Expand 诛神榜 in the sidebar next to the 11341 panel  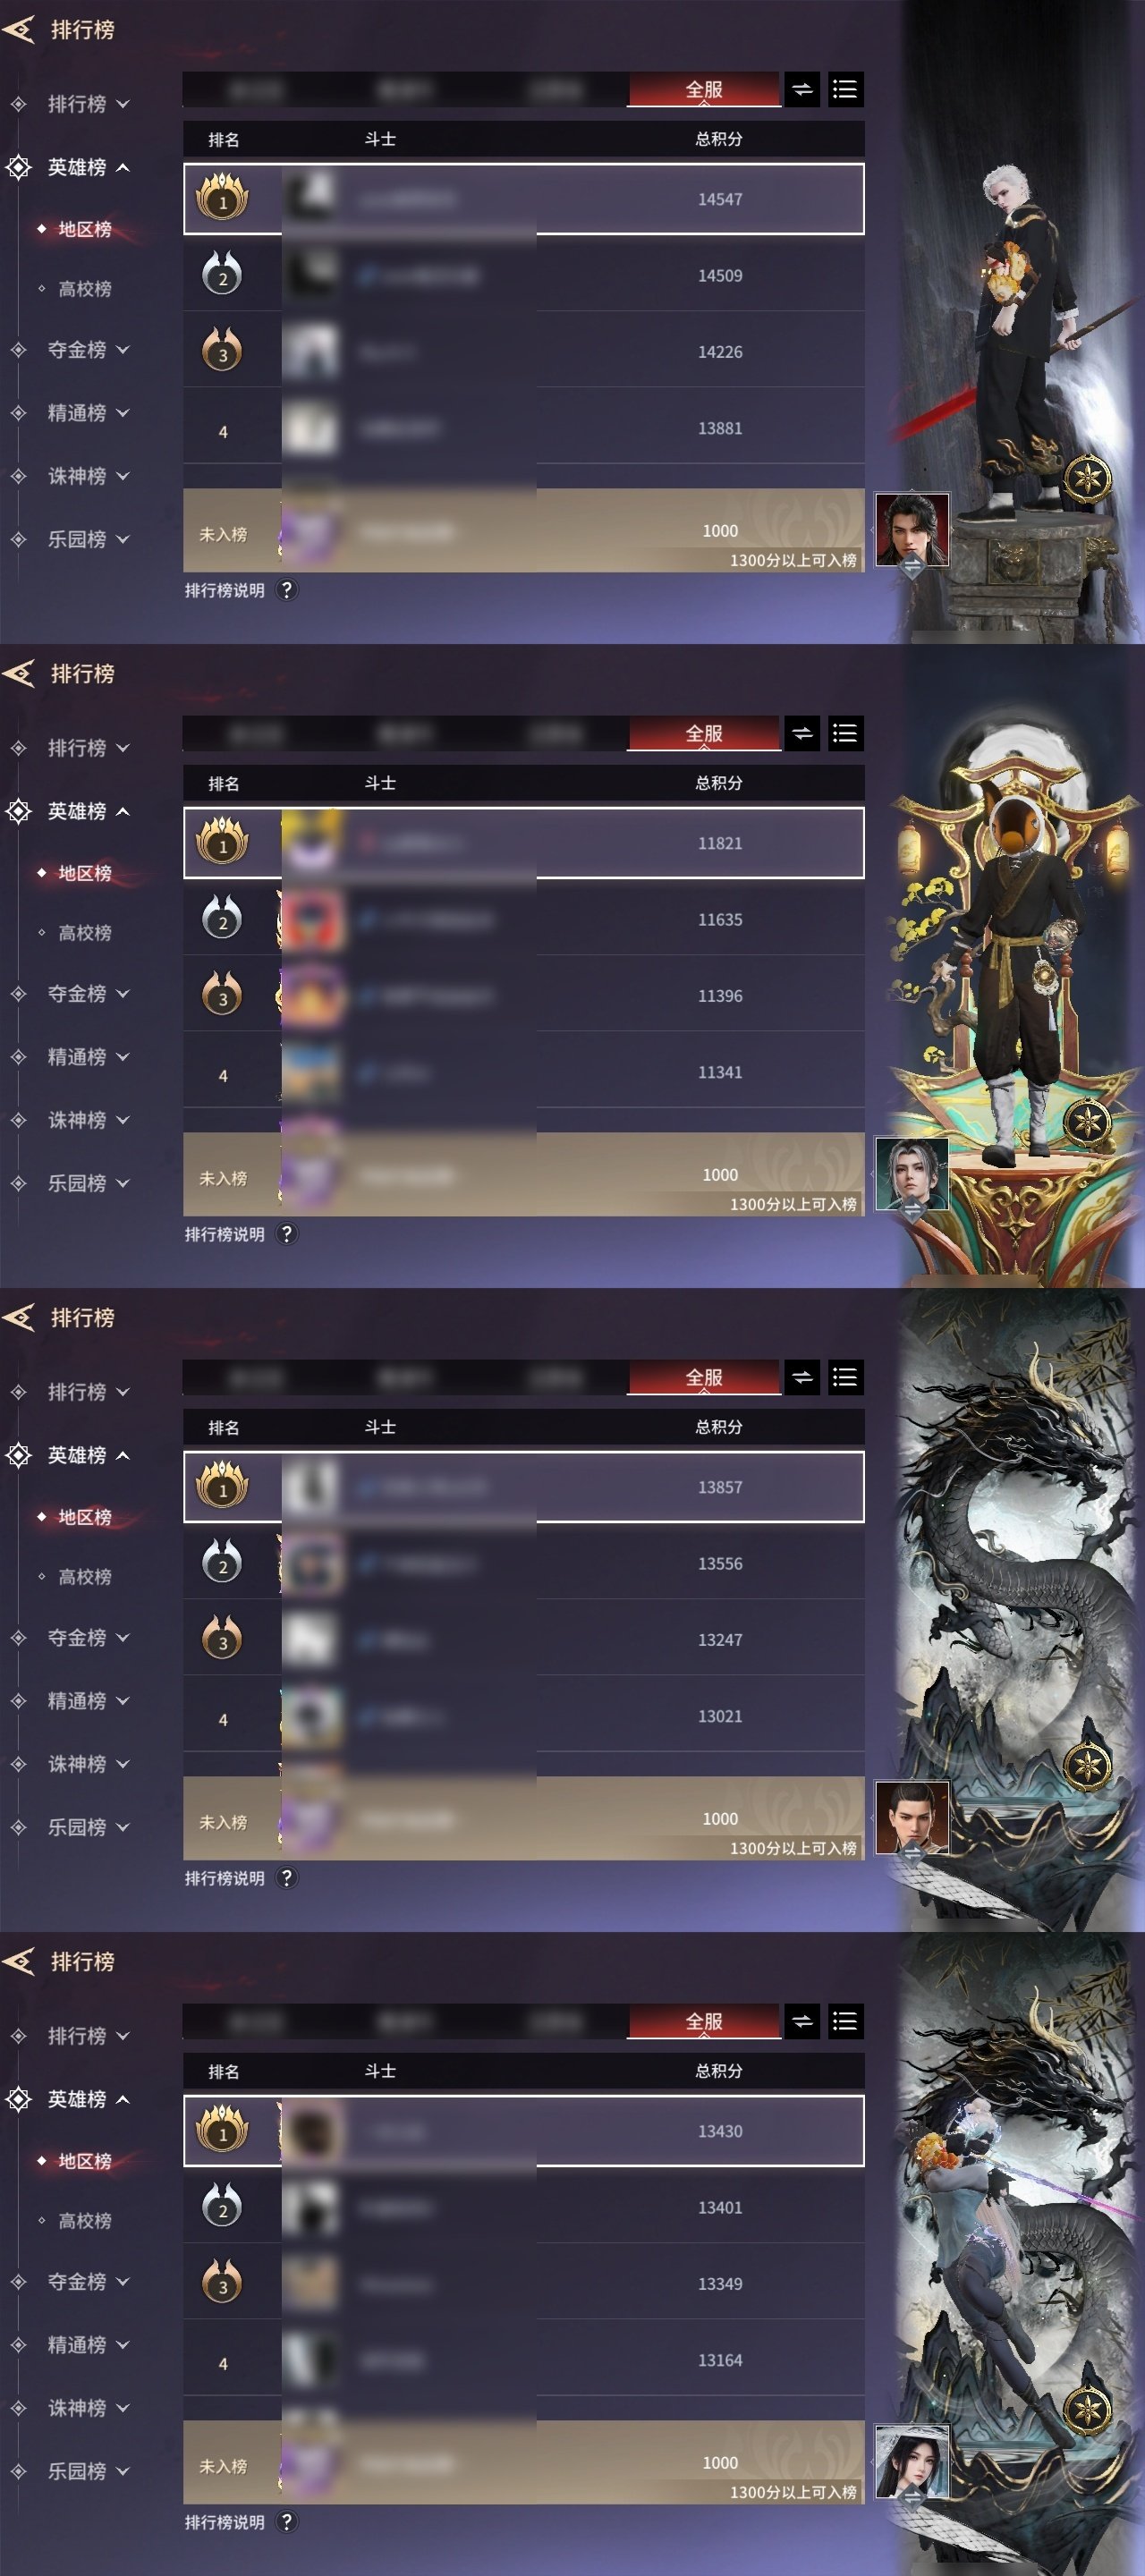point(77,1120)
